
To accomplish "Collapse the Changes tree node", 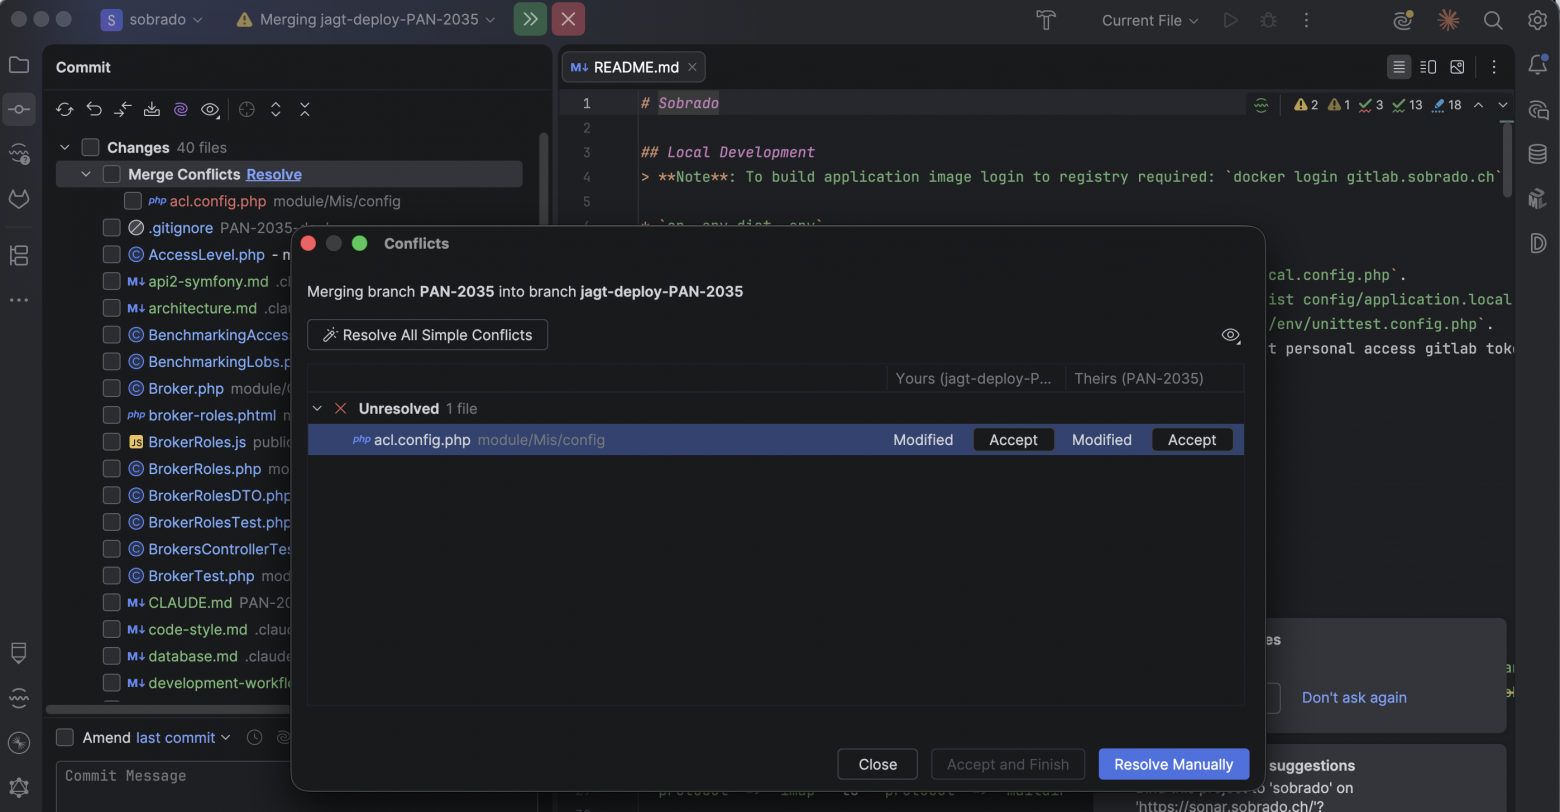I will (65, 147).
